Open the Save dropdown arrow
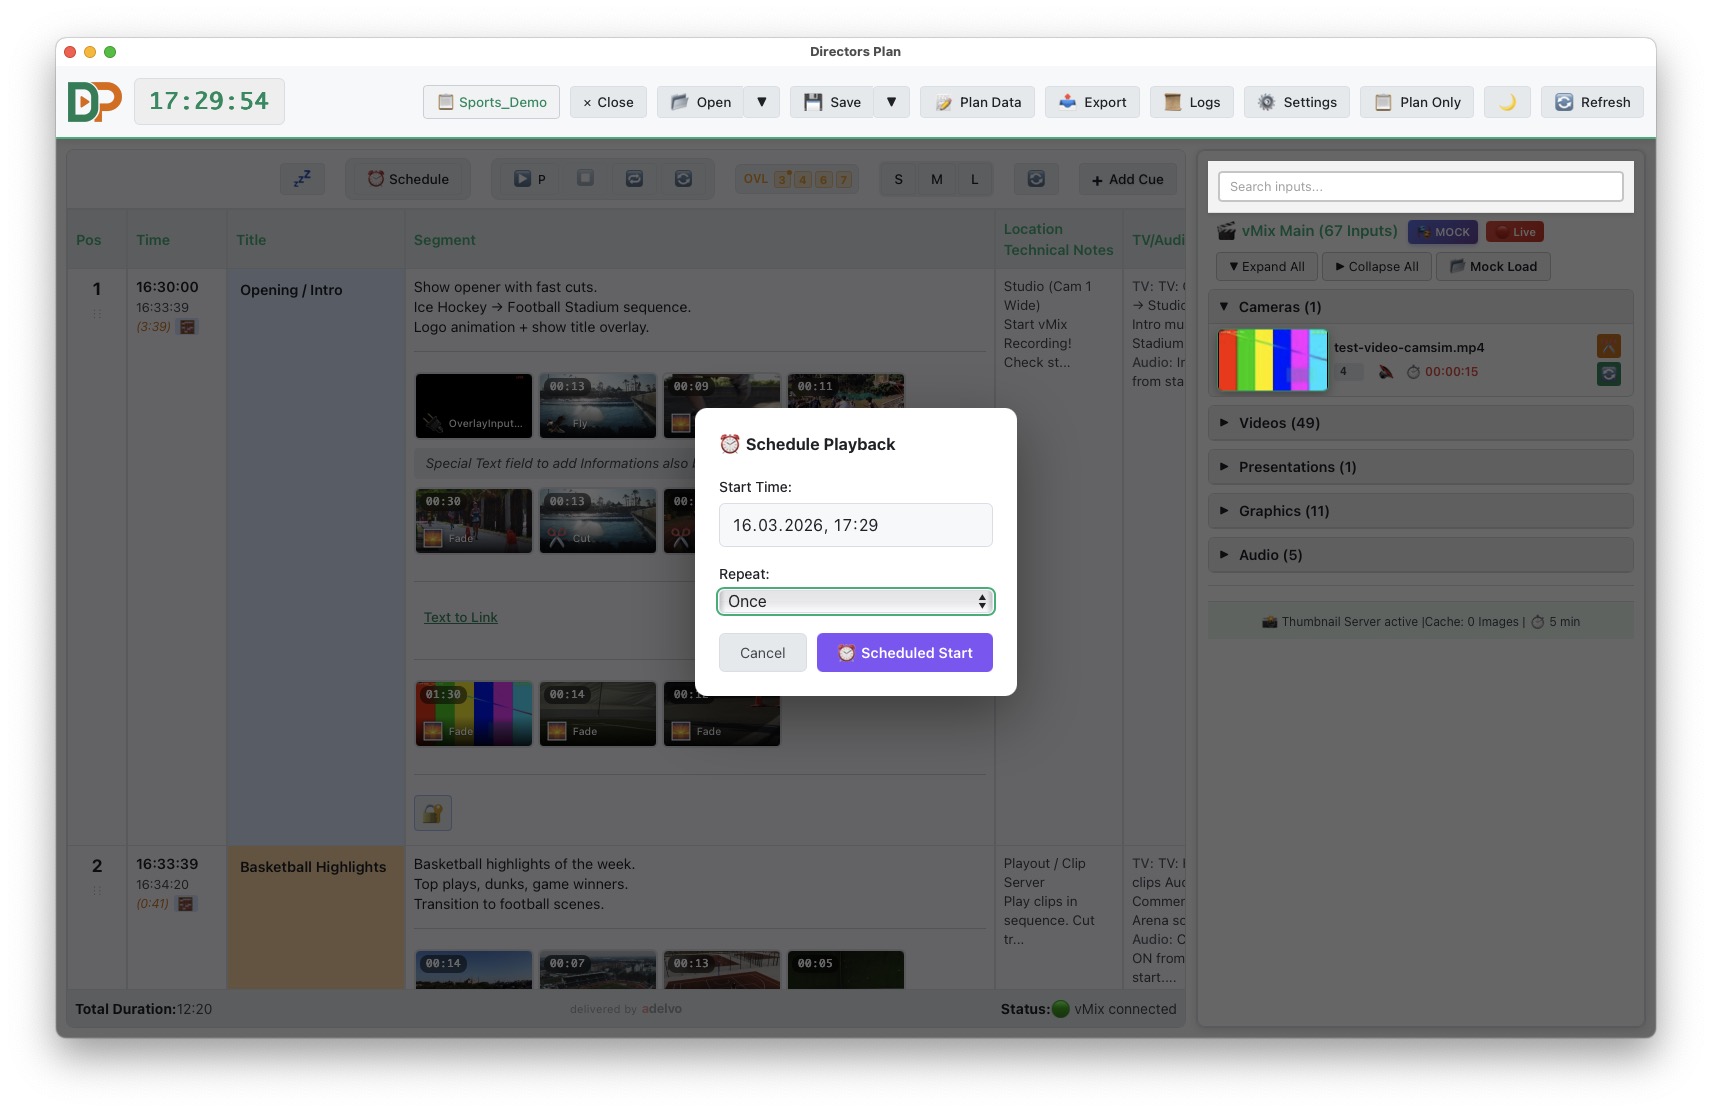 (x=891, y=101)
